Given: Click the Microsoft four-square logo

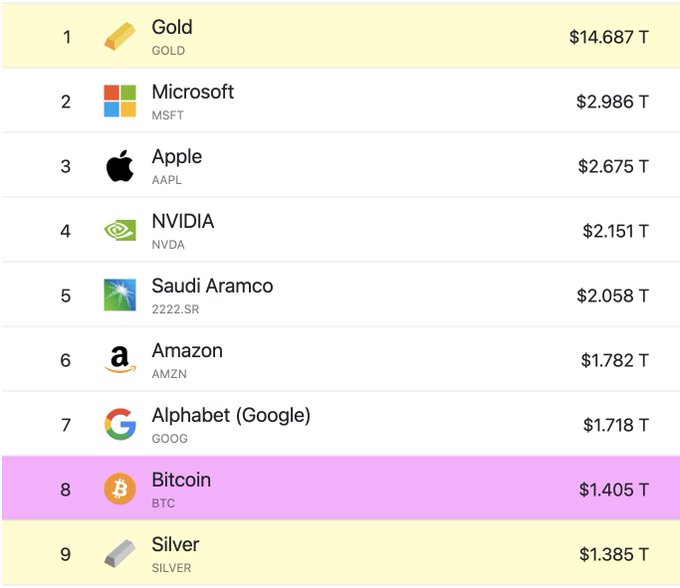Looking at the screenshot, I should (x=120, y=101).
